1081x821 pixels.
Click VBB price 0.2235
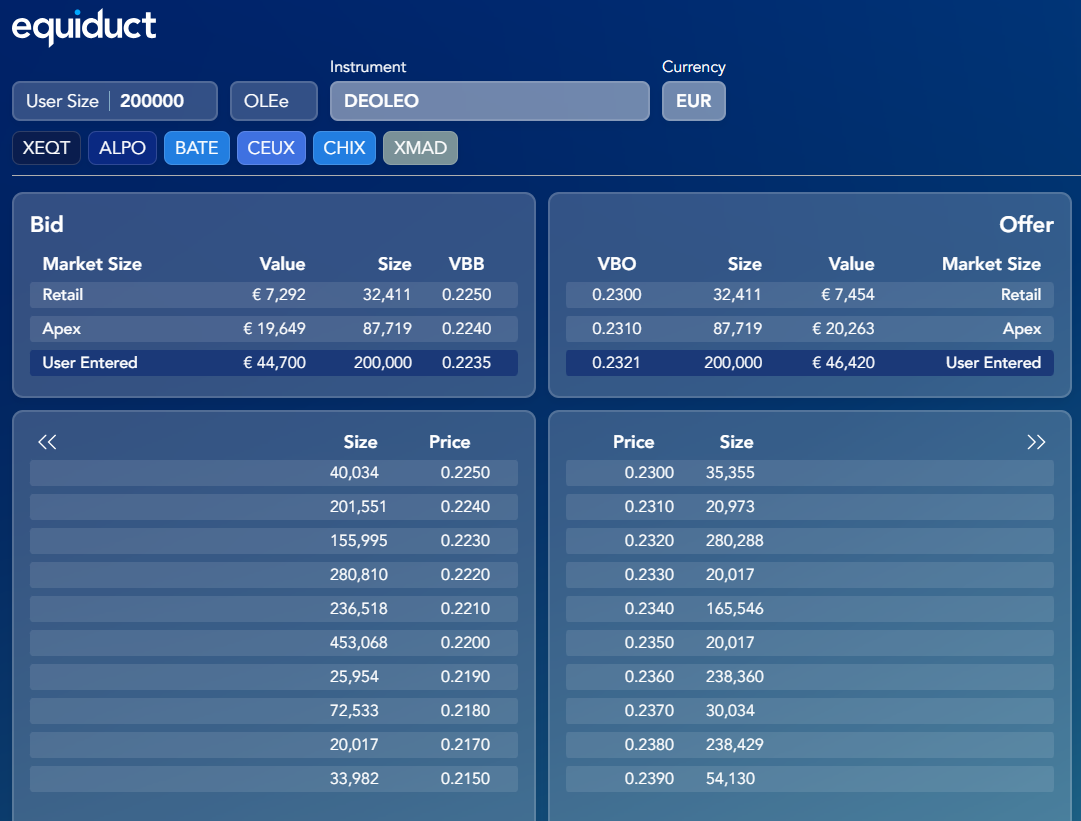coord(466,363)
